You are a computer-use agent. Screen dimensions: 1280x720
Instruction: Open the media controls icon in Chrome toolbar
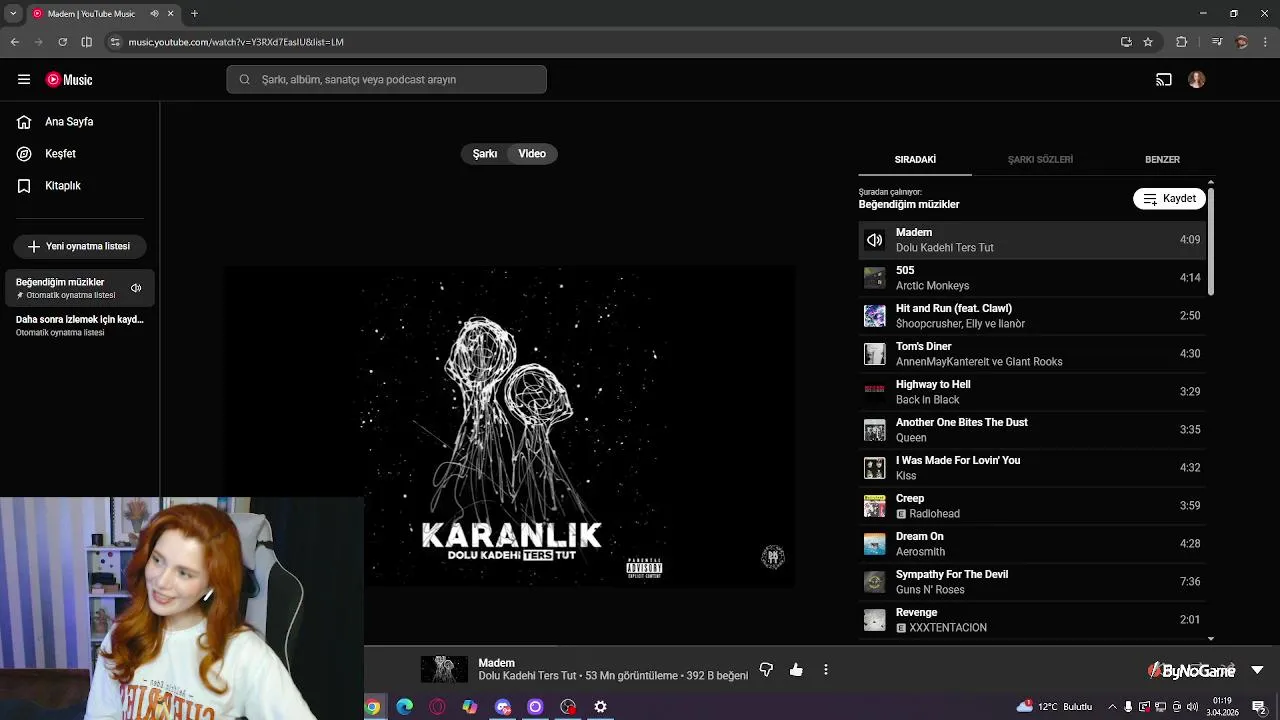tap(1216, 42)
